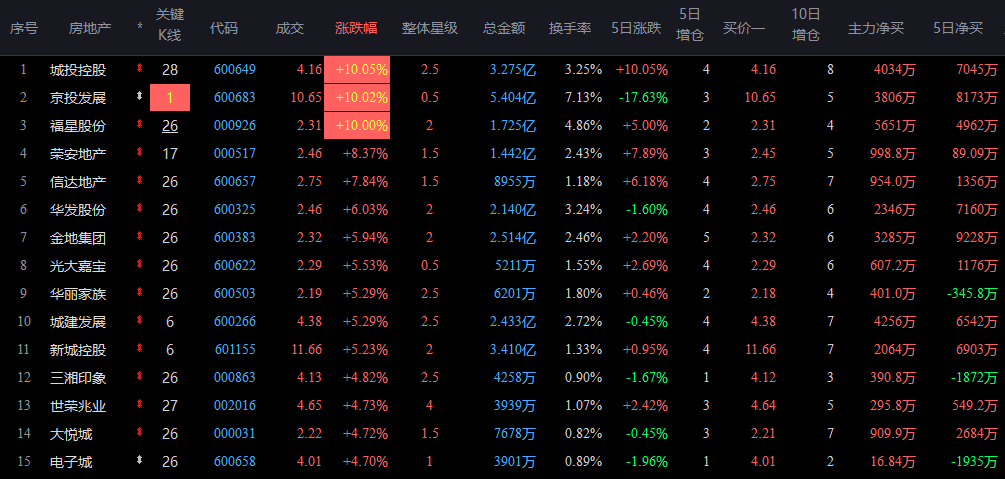Click the -1872万 five-day net buy value

[976, 378]
